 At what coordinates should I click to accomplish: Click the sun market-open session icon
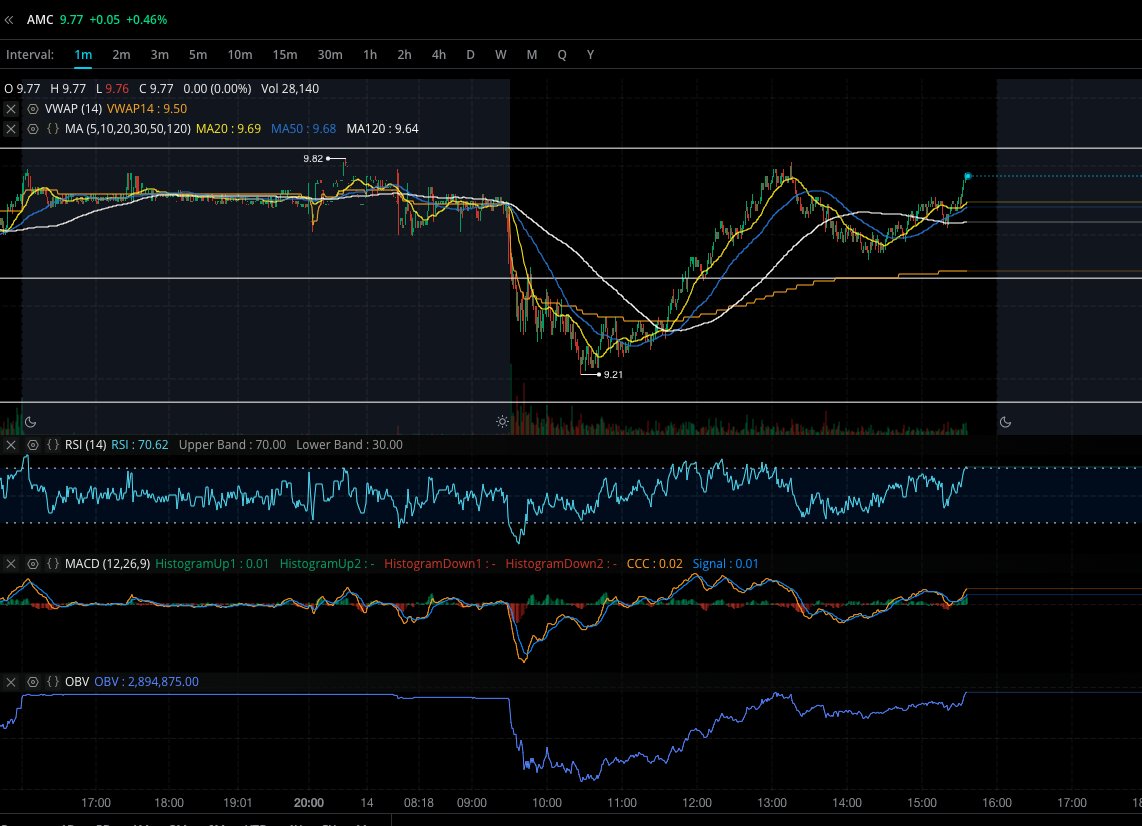pos(502,422)
